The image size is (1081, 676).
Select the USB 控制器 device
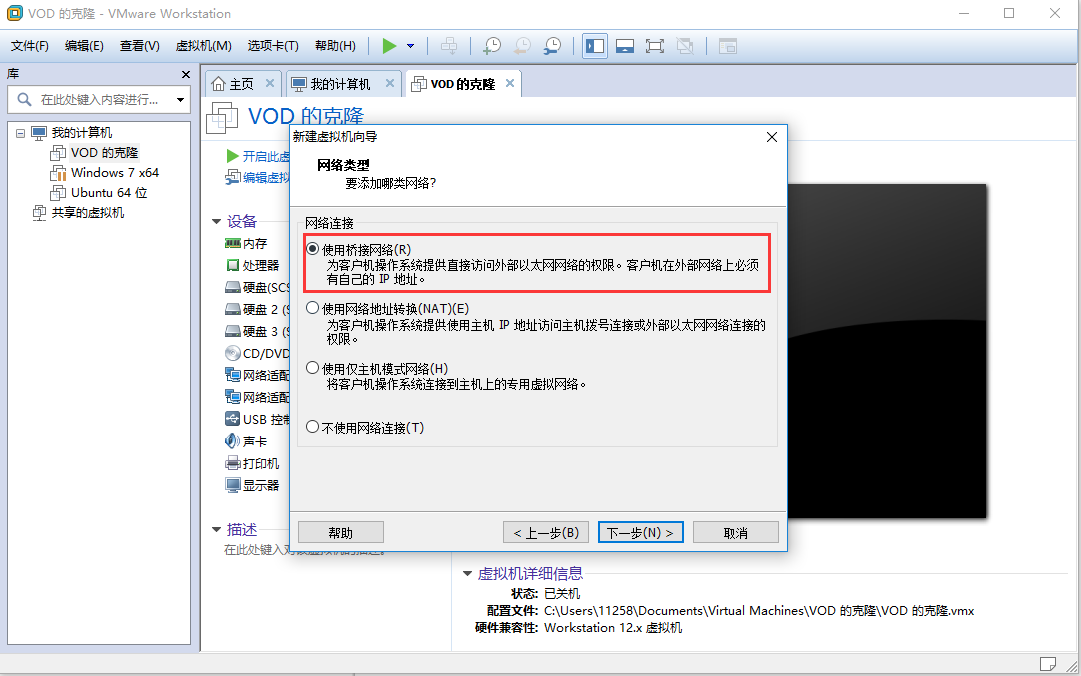tap(257, 420)
